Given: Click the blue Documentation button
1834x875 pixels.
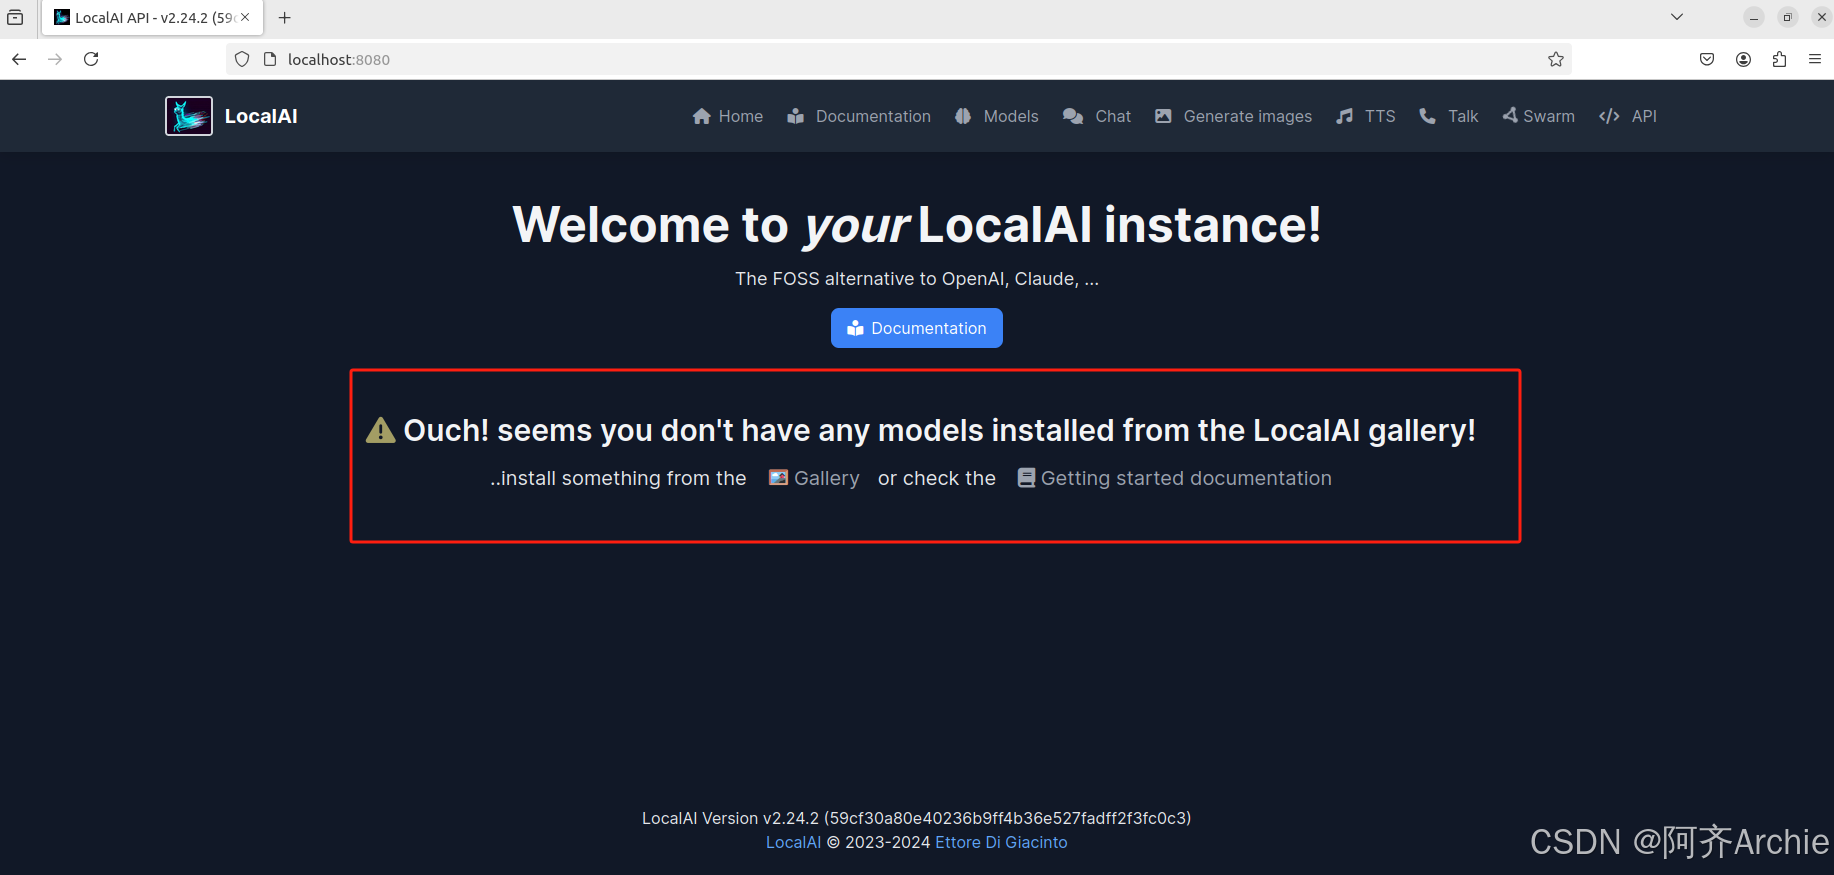Looking at the screenshot, I should (917, 328).
